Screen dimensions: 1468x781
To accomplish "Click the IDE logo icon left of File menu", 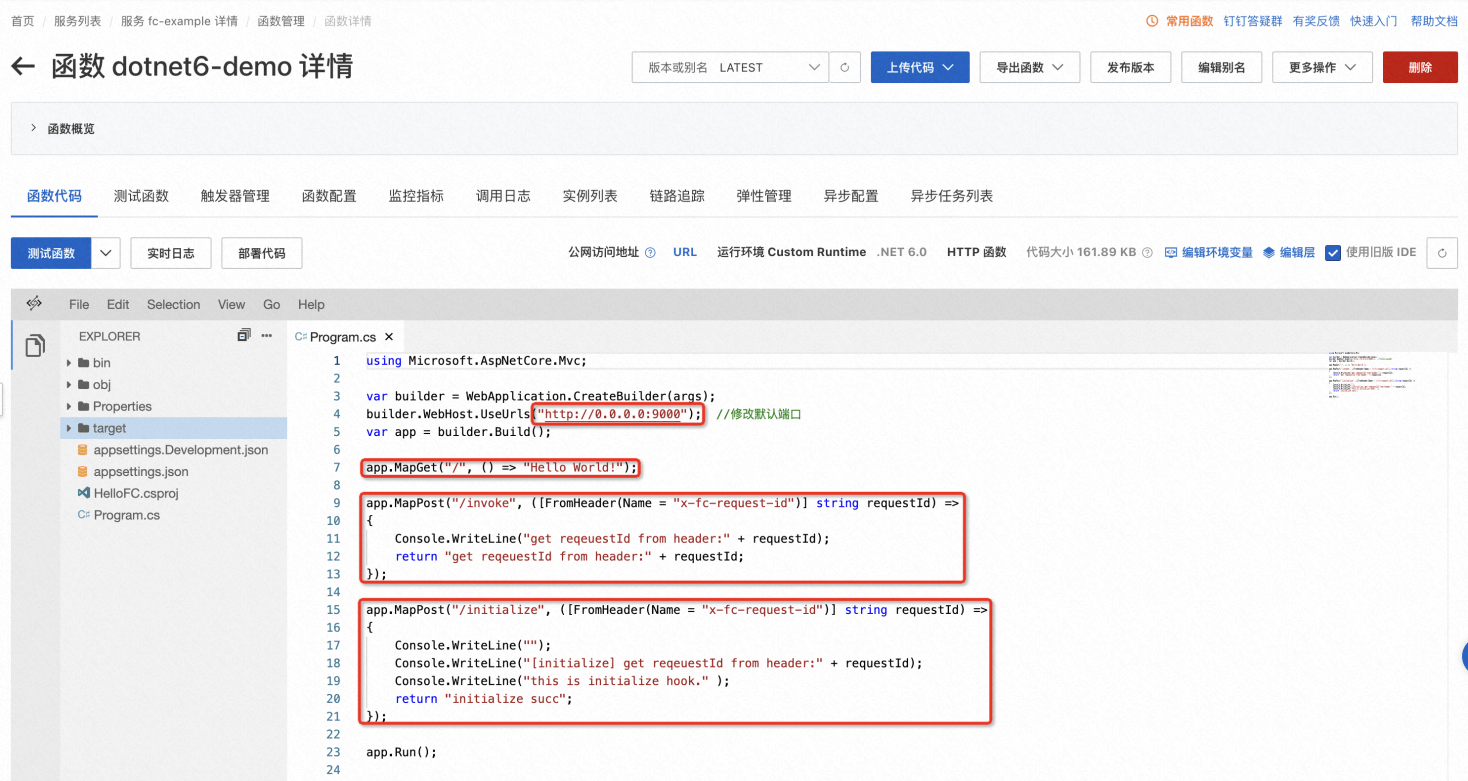I will coord(34,304).
